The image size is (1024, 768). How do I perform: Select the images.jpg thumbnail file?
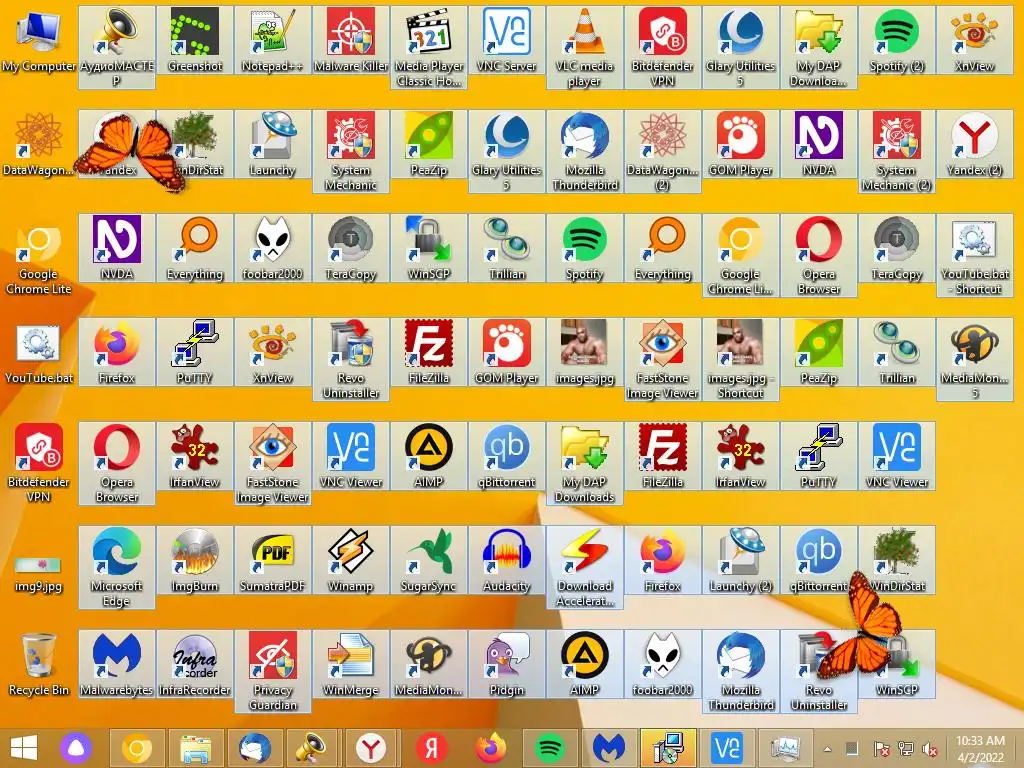584,352
